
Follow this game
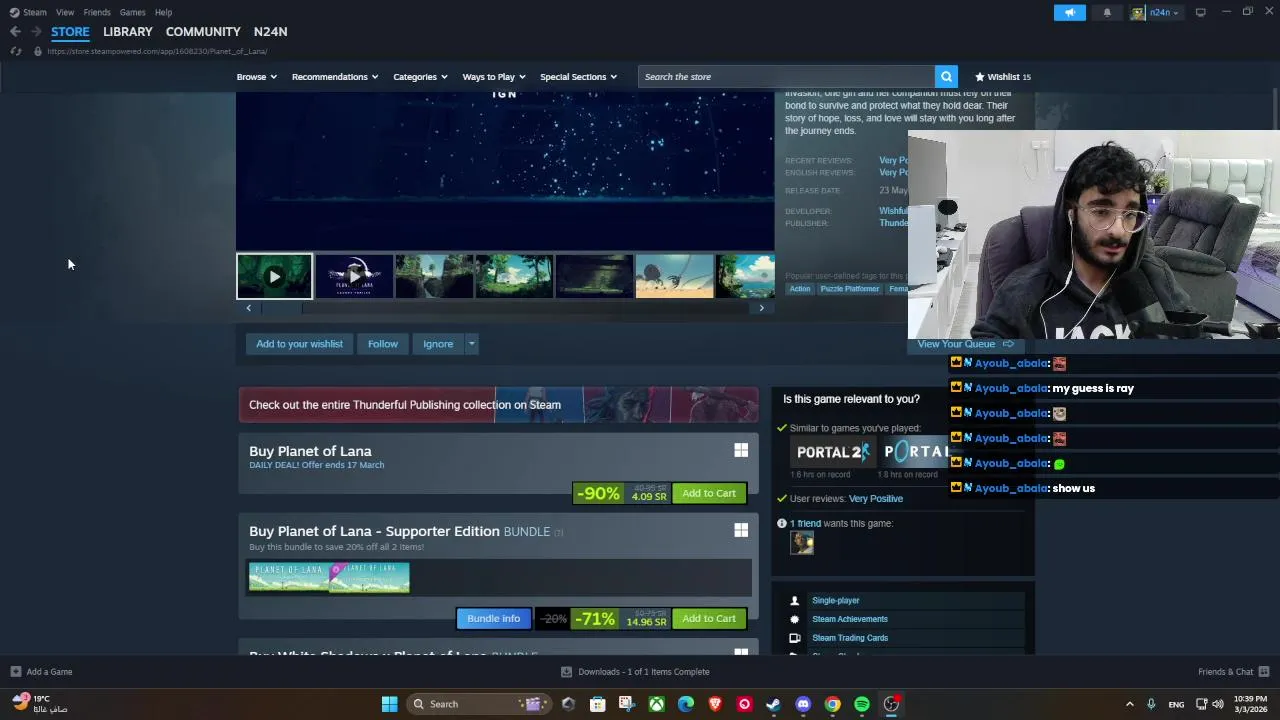[x=383, y=344]
